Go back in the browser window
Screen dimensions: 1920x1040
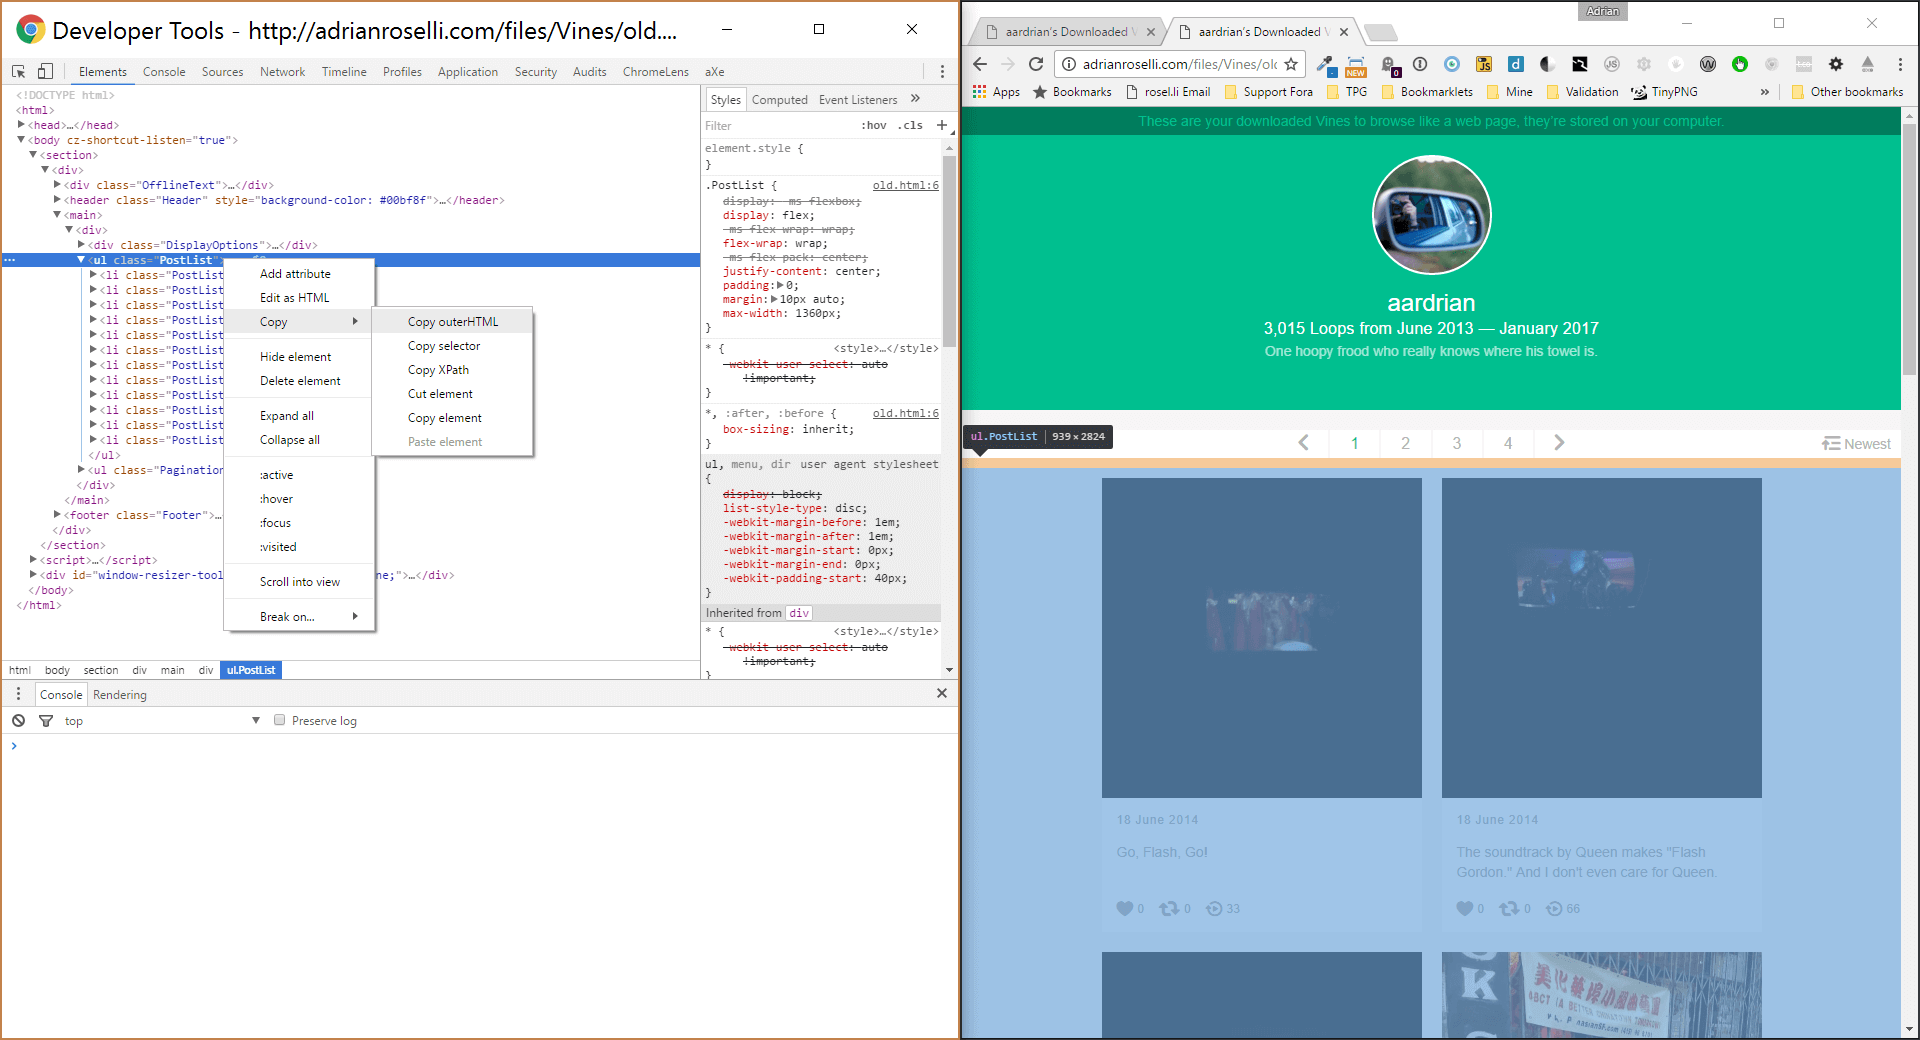click(x=980, y=64)
